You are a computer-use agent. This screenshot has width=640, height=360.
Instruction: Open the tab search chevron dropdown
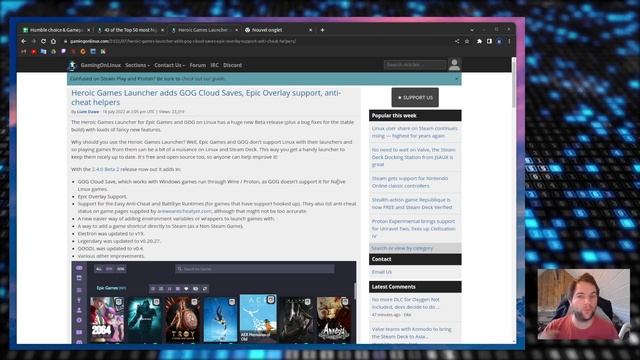[472, 30]
